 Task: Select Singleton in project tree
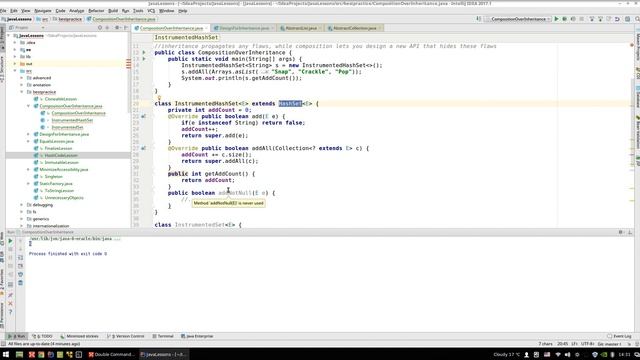(x=53, y=177)
